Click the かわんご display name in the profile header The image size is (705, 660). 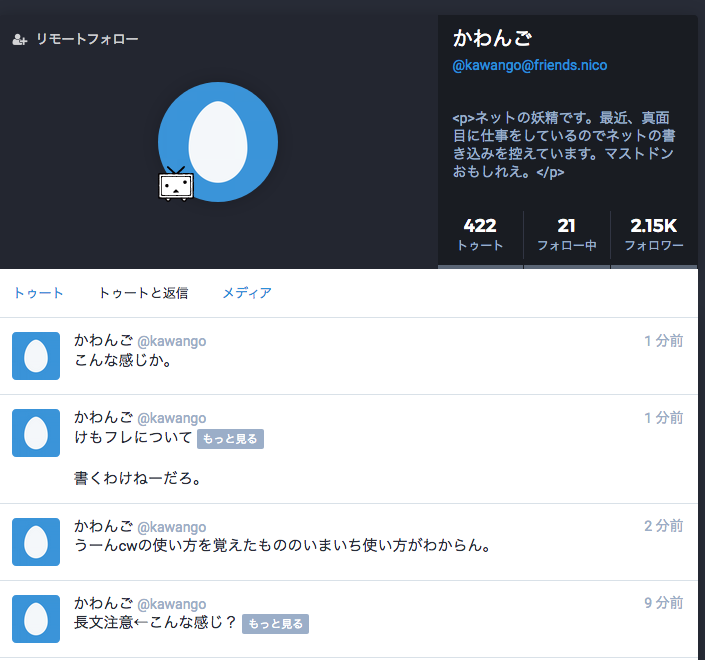pos(493,39)
